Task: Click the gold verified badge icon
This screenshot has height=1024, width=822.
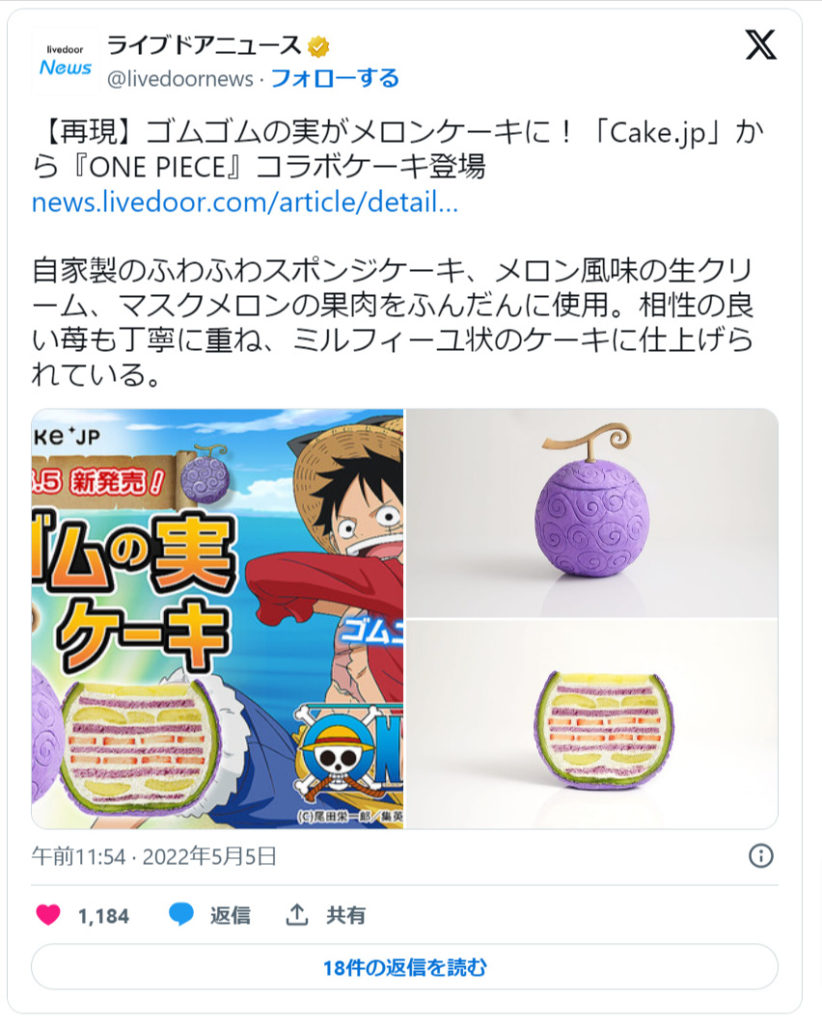Action: point(318,46)
